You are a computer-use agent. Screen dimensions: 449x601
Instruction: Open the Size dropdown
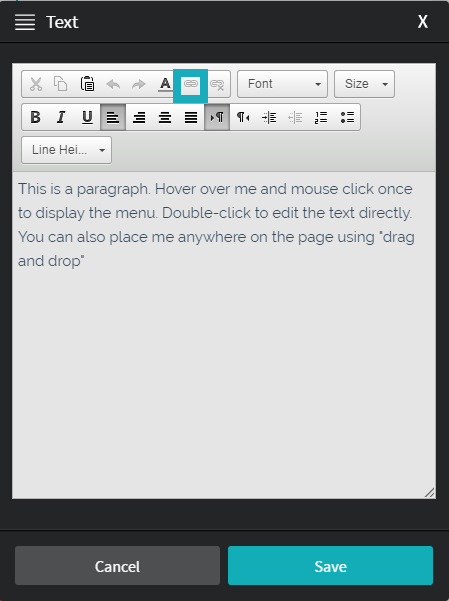pyautogui.click(x=364, y=84)
